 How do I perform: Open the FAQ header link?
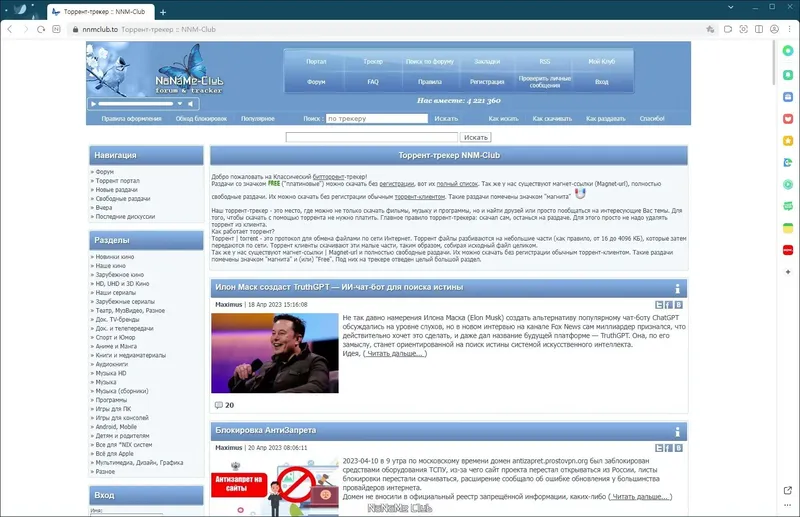373,82
